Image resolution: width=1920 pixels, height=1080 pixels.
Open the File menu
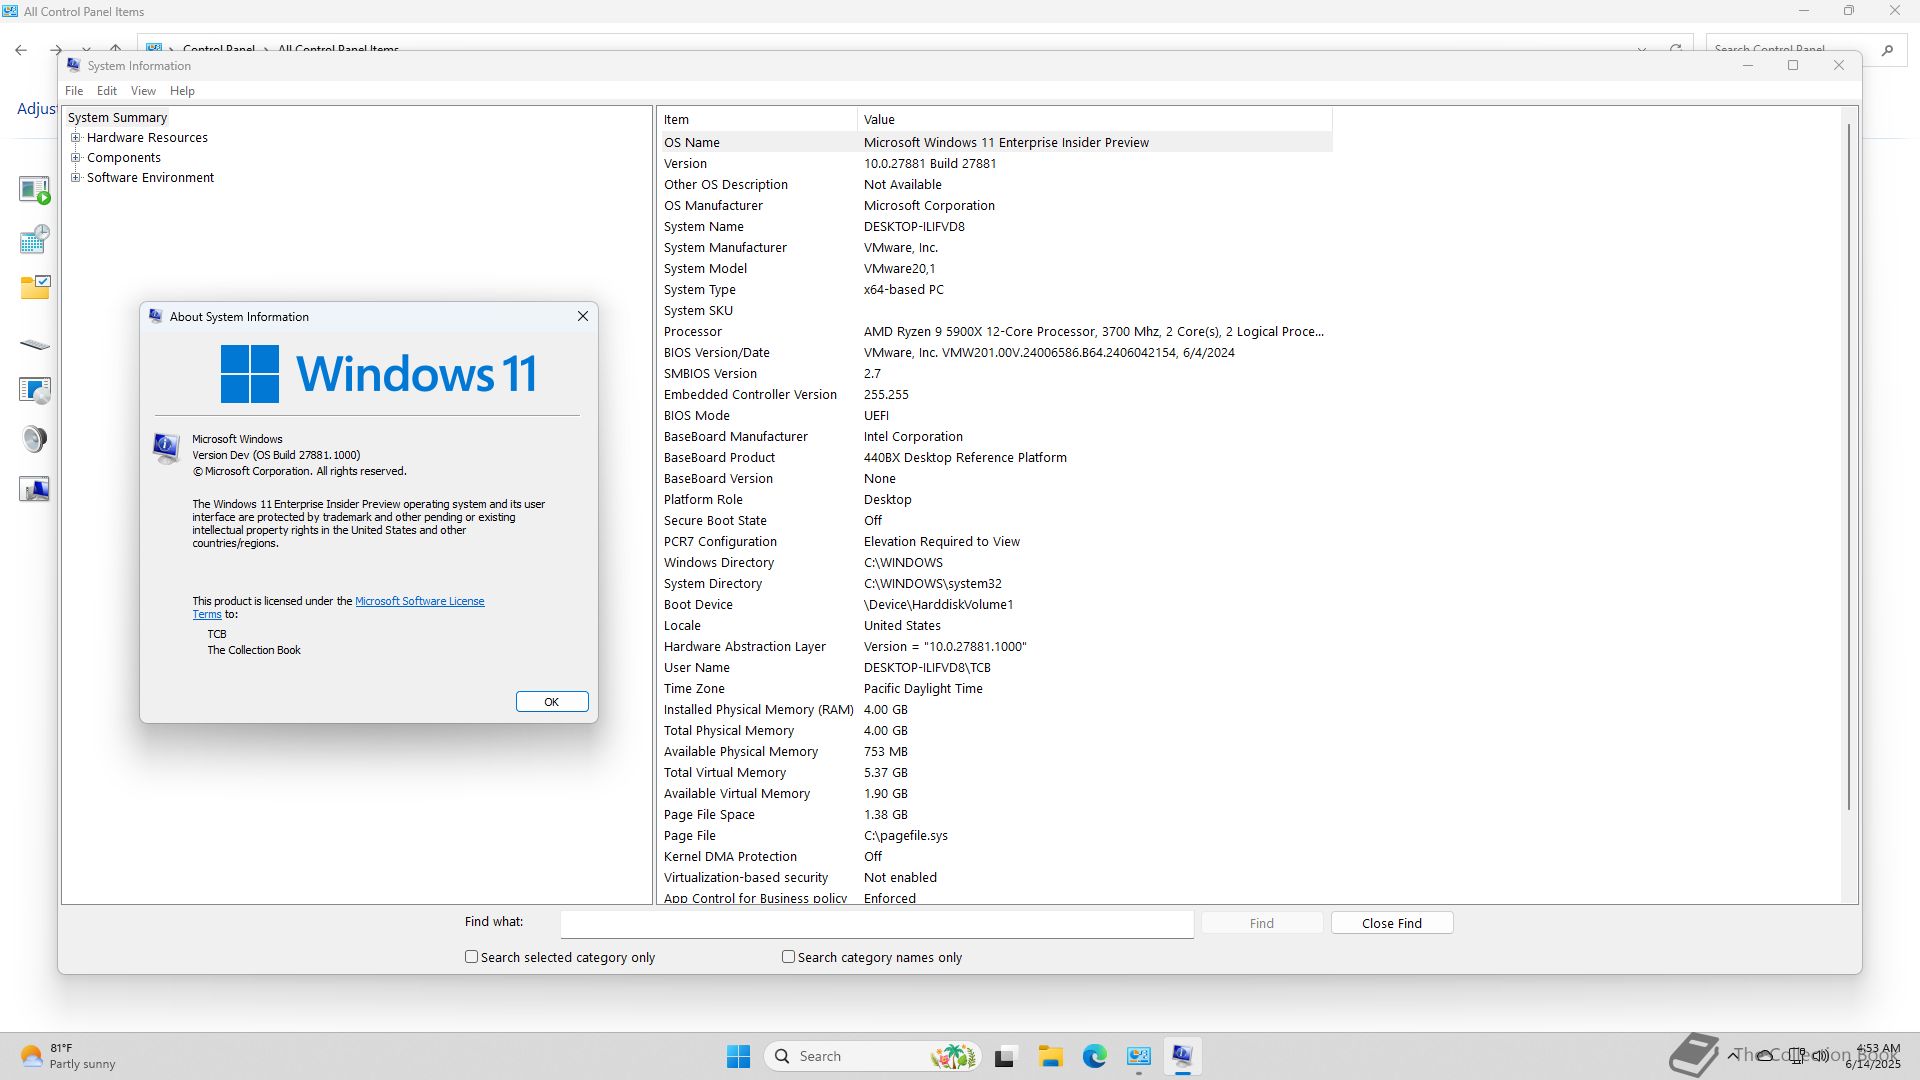74,91
